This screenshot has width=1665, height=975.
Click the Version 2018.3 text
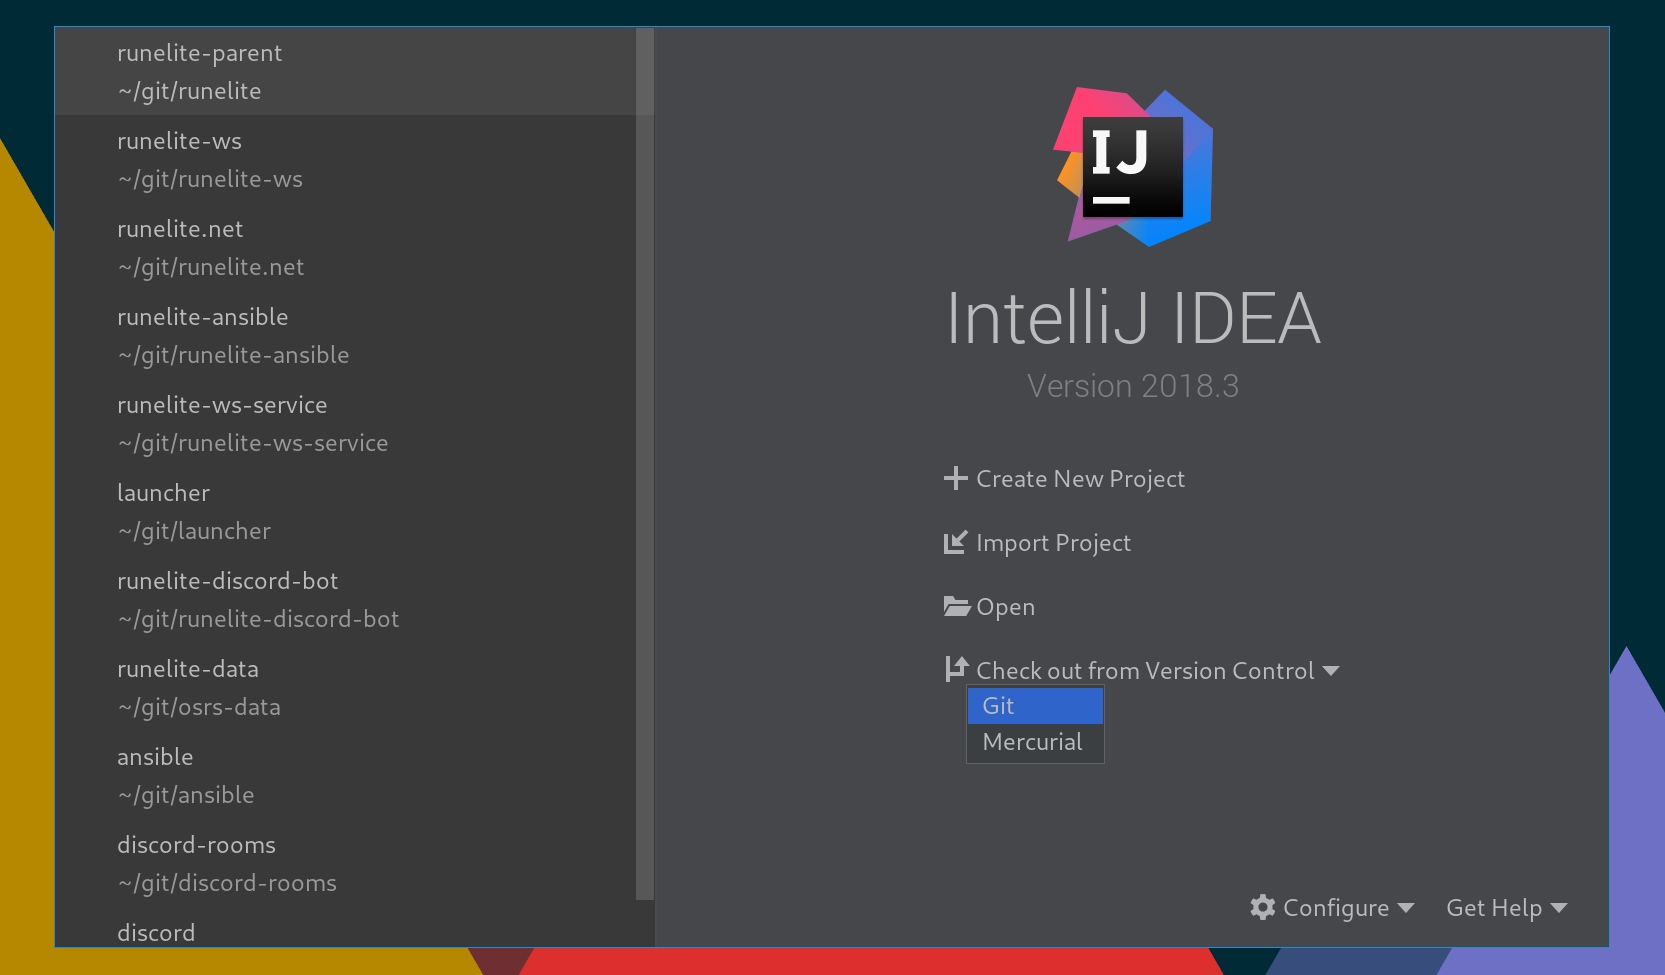click(1133, 386)
